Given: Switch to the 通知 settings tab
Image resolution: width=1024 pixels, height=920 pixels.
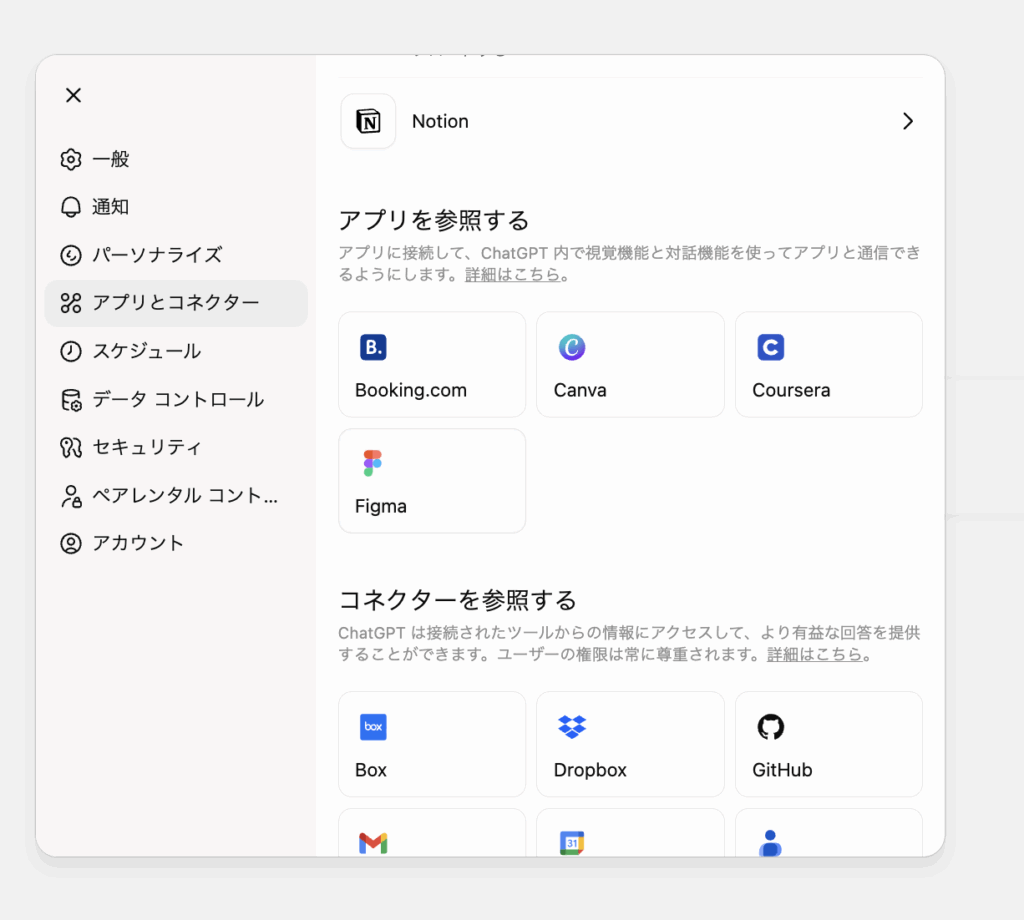Looking at the screenshot, I should coord(110,207).
